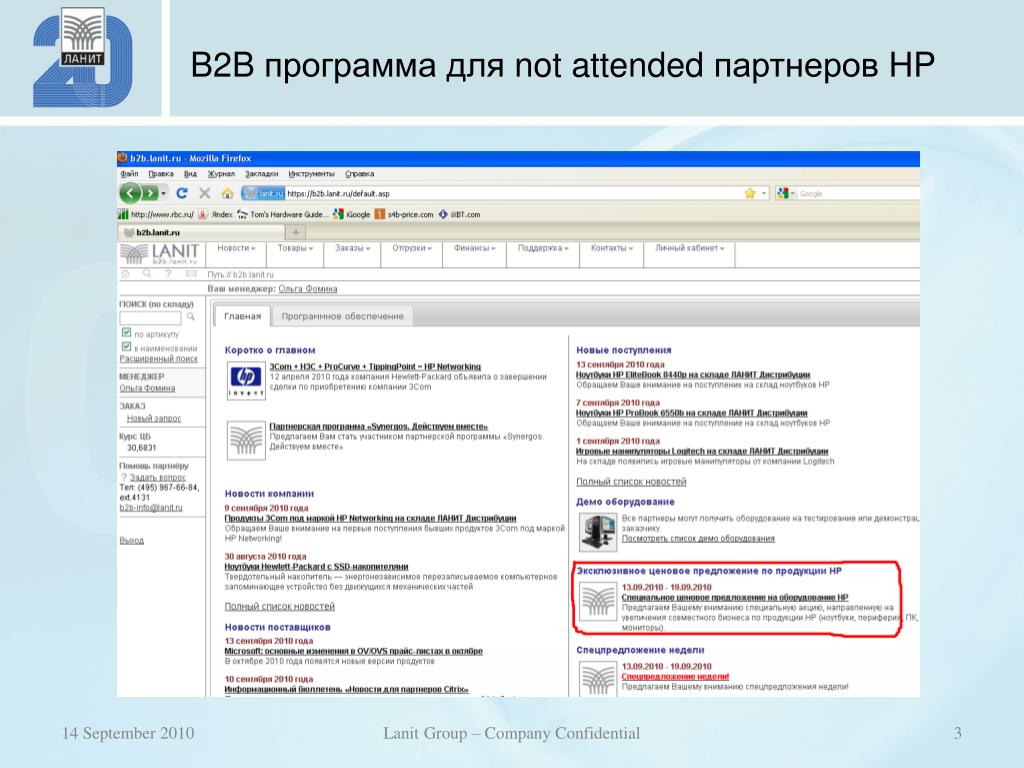Image resolution: width=1024 pixels, height=768 pixels.
Task: Open the iXBT.com bookmark
Action: coord(459,214)
